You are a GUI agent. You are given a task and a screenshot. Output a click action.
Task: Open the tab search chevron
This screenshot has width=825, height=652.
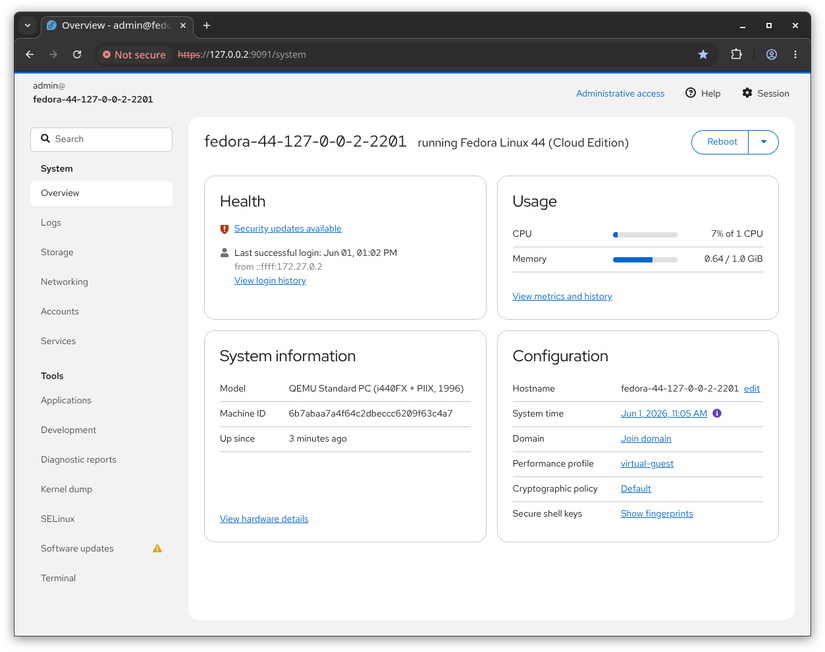click(x=27, y=25)
